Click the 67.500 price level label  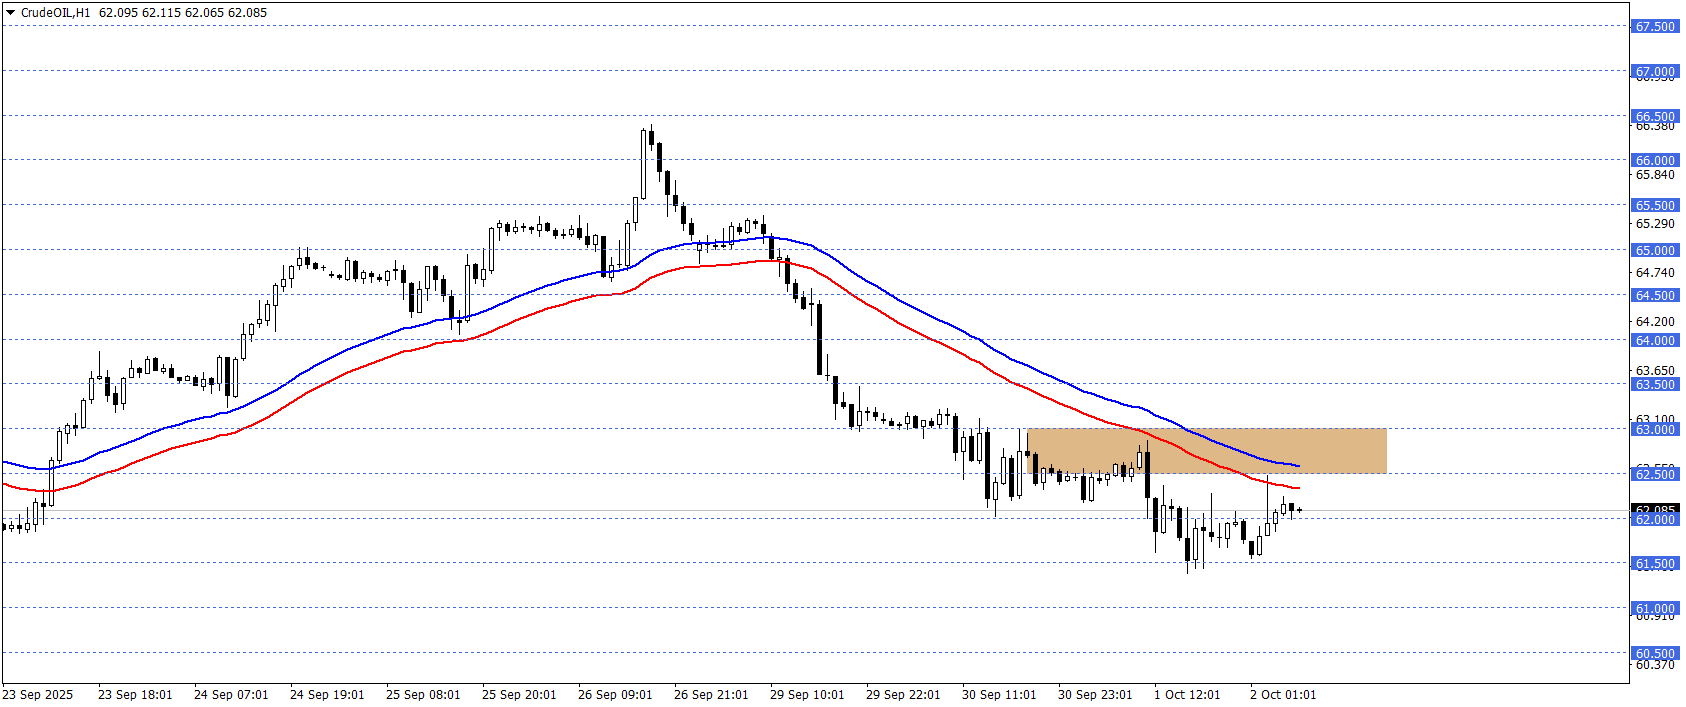click(x=1654, y=27)
